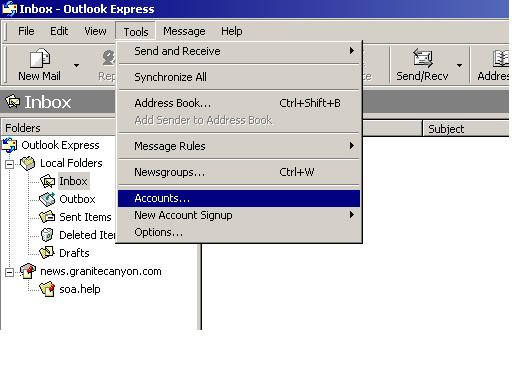Expand the New Account Signup submenu arrow
Viewport: 512px width, 384px height.
352,215
